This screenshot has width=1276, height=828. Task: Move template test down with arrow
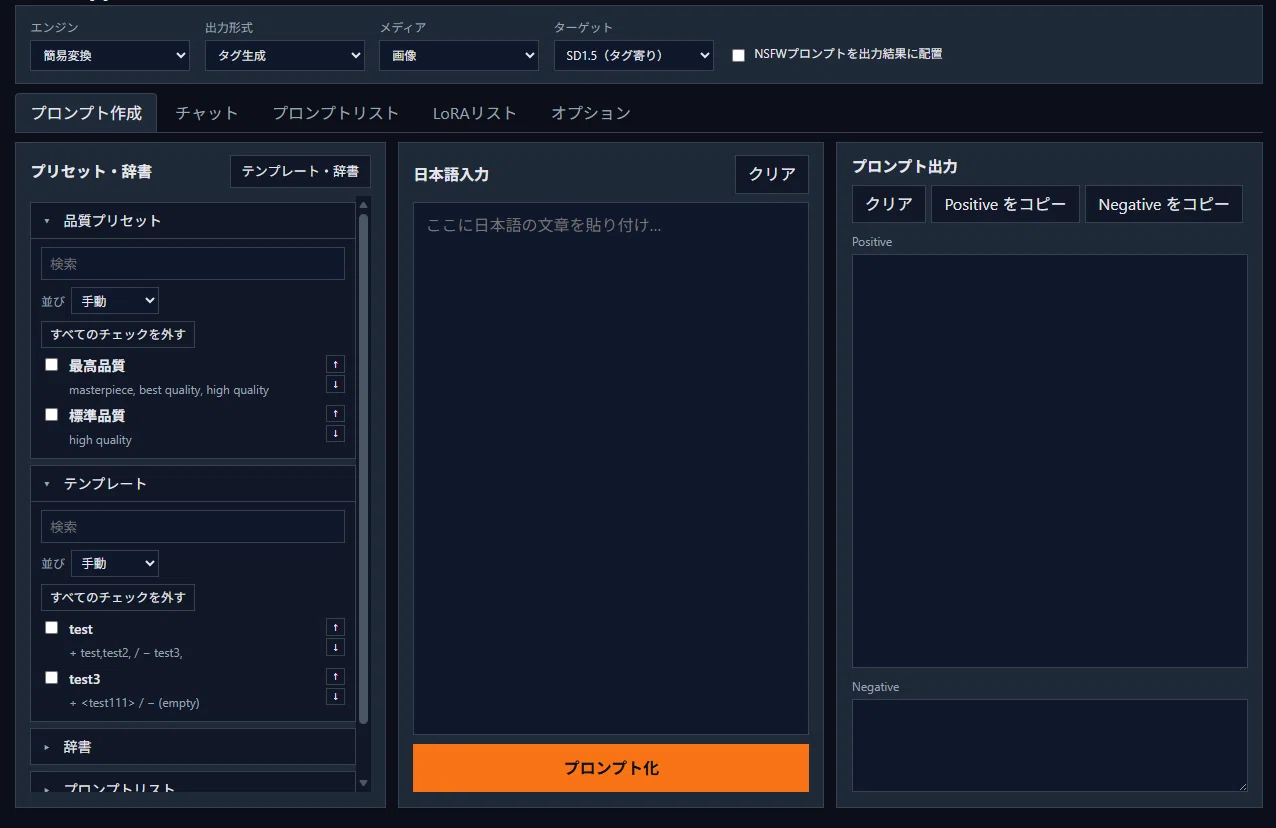click(335, 647)
